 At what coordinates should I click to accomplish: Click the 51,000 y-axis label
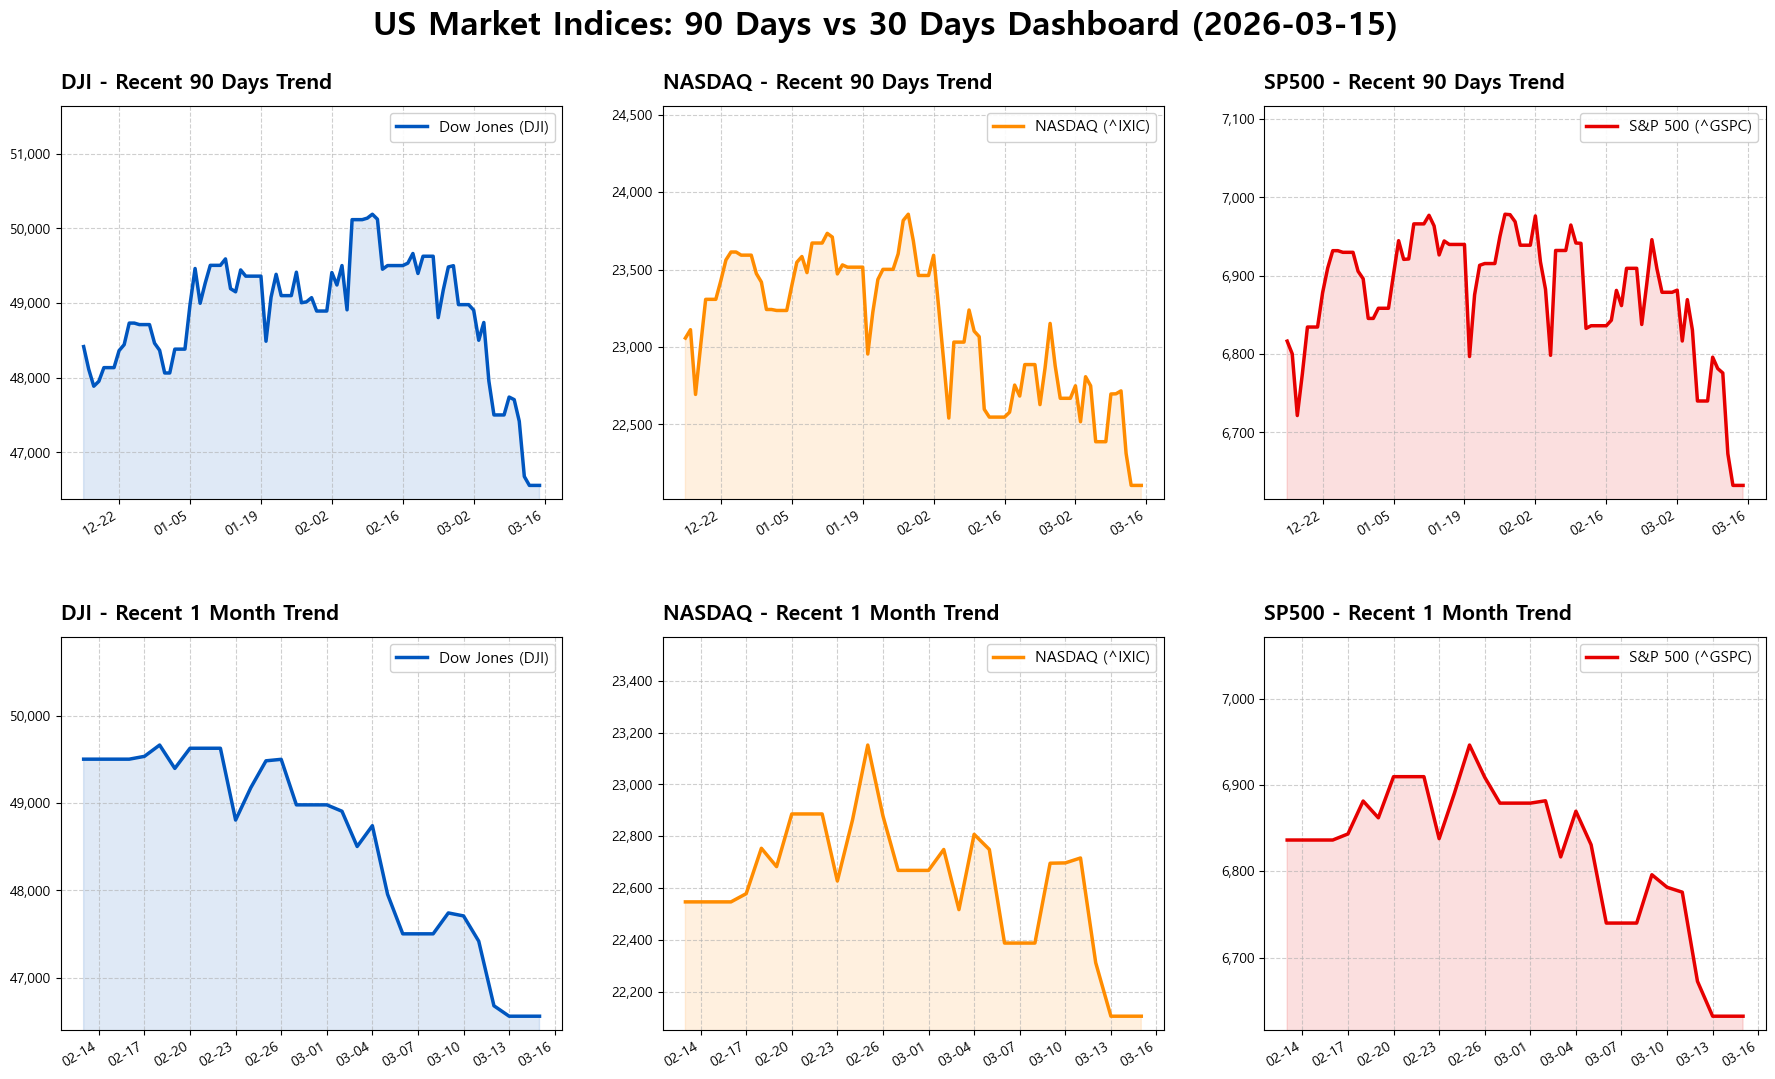click(x=30, y=155)
